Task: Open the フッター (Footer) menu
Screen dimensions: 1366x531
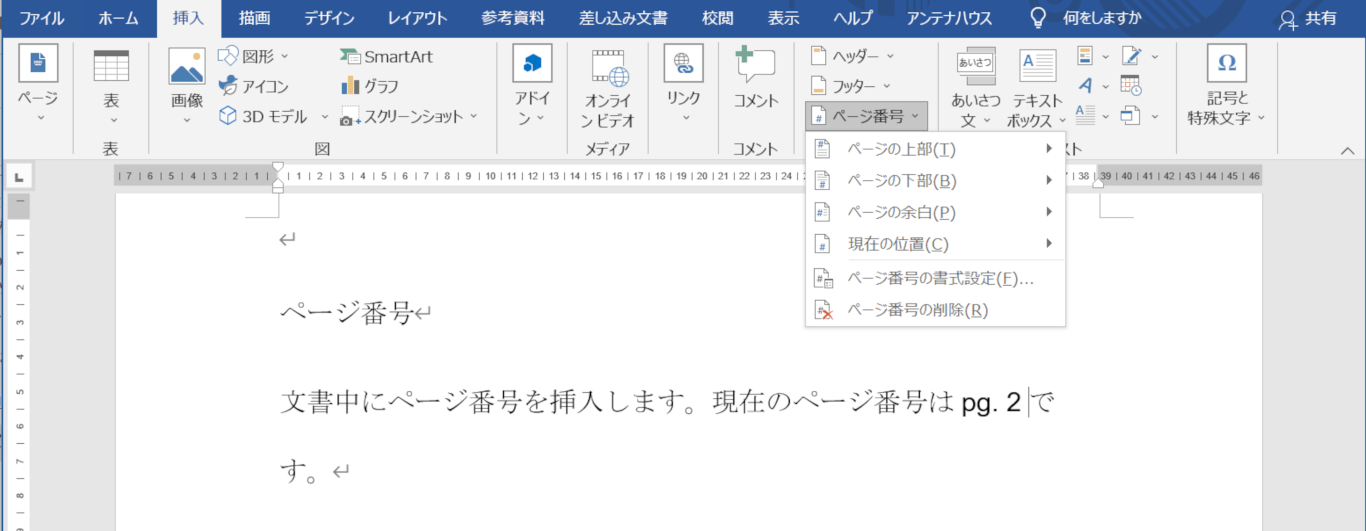Action: pos(850,86)
